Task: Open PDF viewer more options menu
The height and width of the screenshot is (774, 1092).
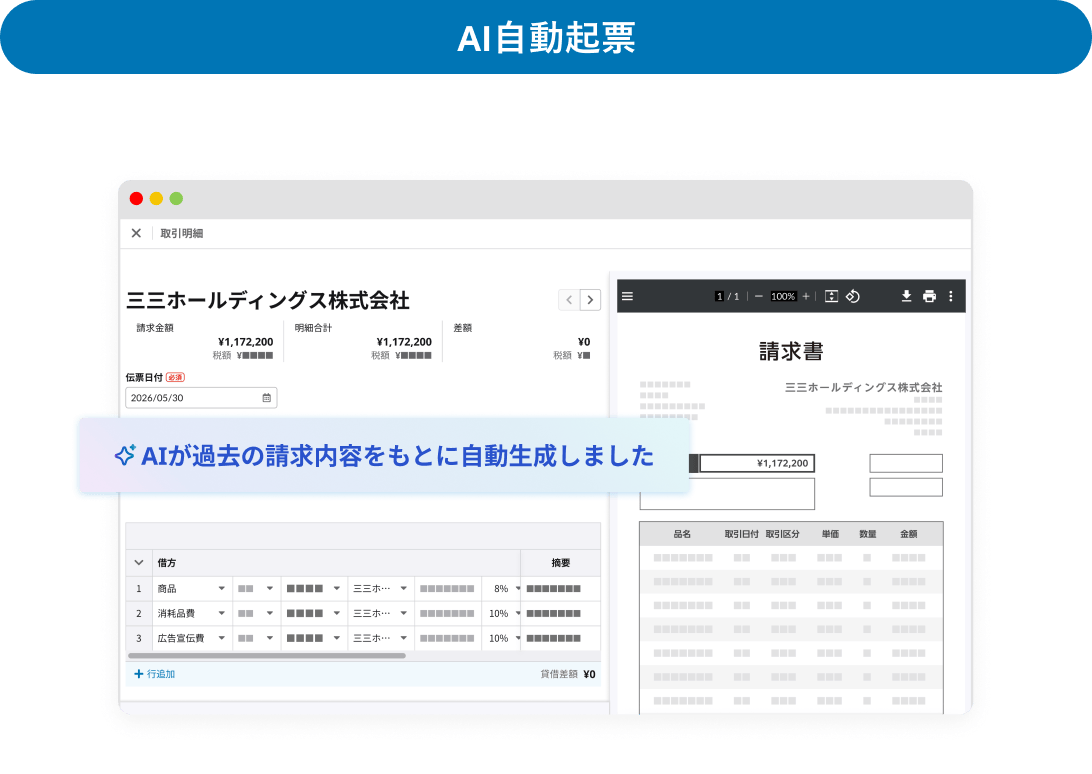Action: click(951, 296)
